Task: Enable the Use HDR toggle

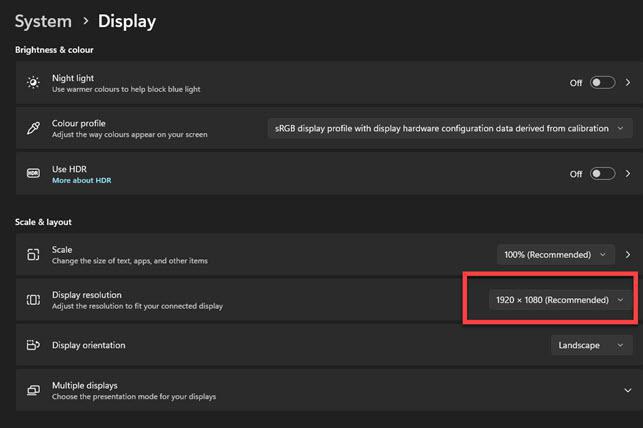Action: point(602,173)
